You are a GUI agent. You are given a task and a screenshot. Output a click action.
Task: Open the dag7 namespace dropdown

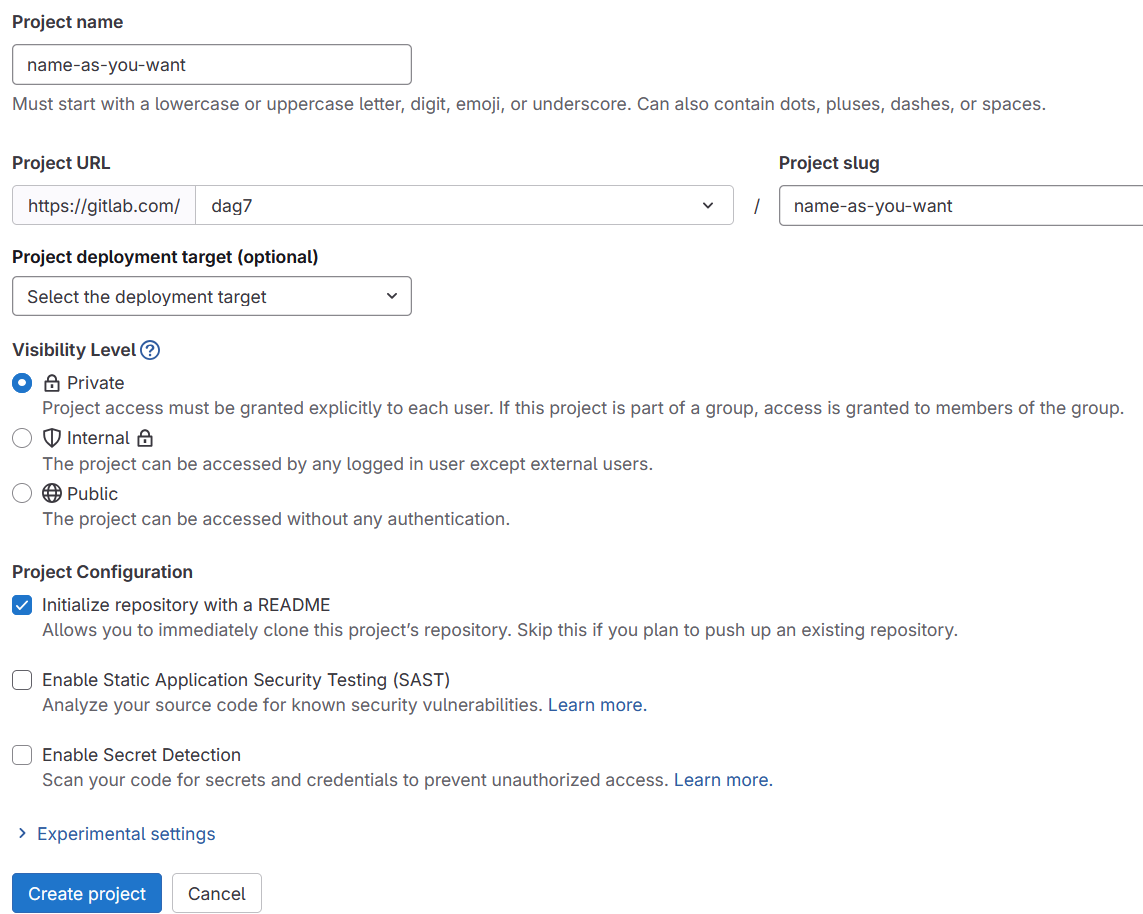click(464, 206)
